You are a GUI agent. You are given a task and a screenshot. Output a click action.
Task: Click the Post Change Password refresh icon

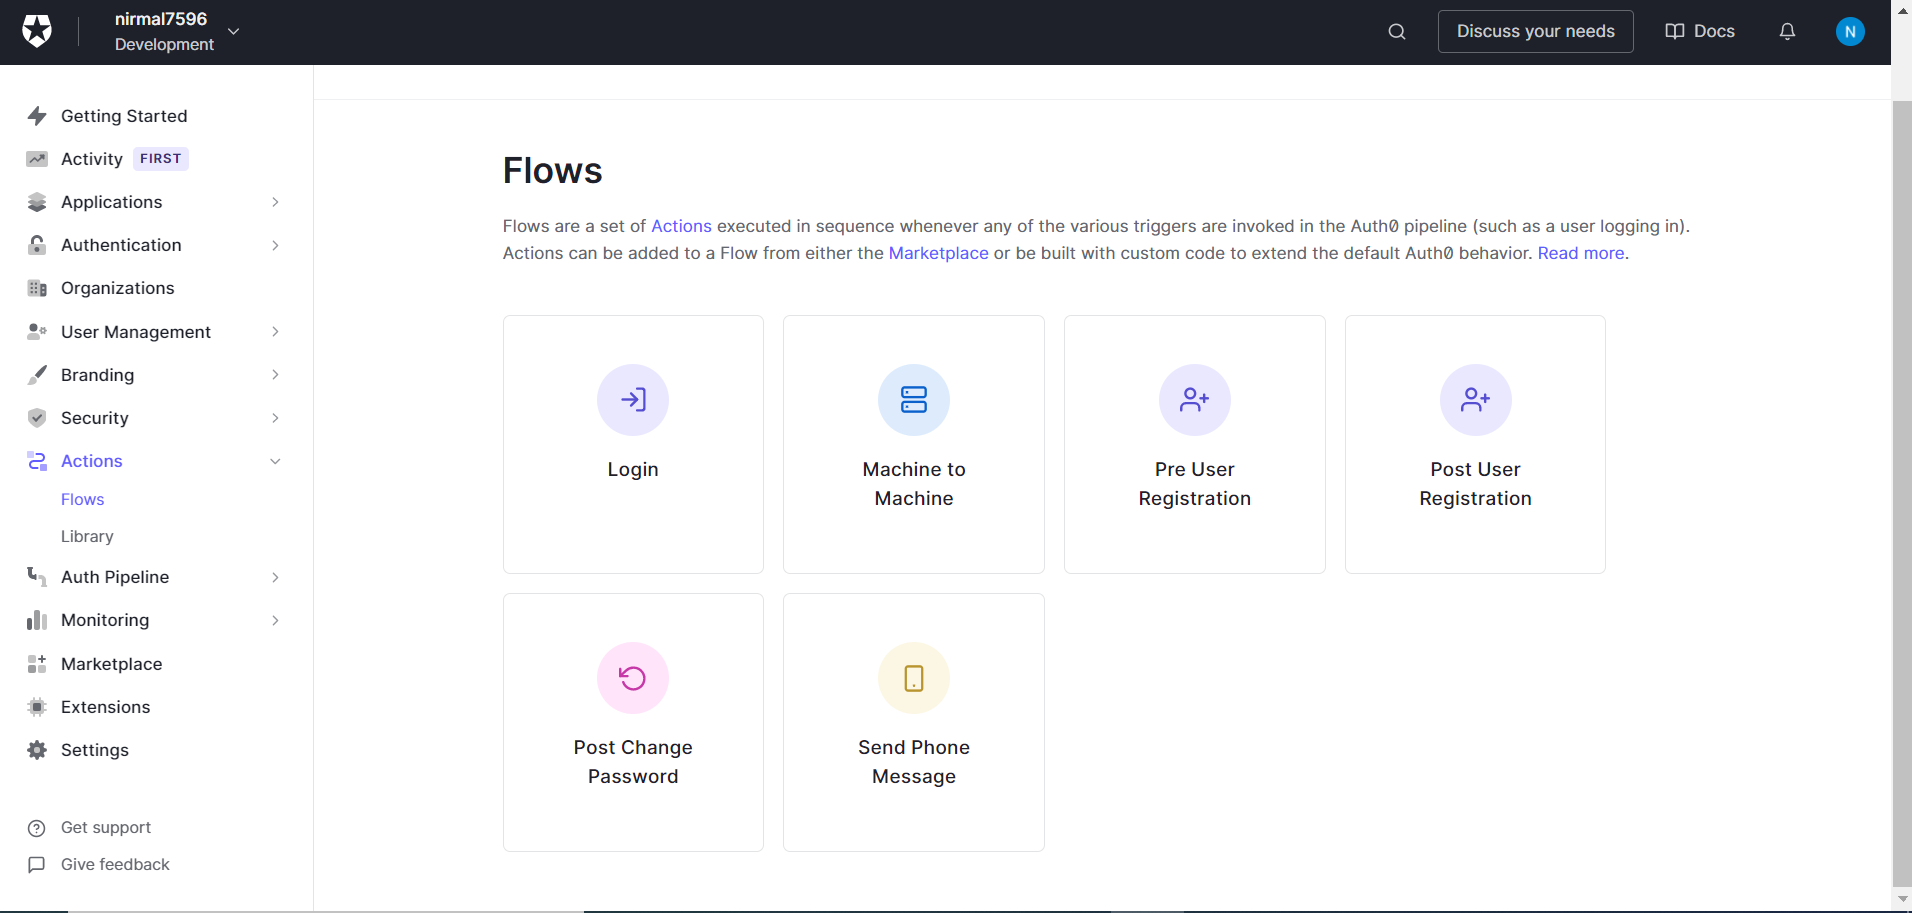(x=633, y=678)
